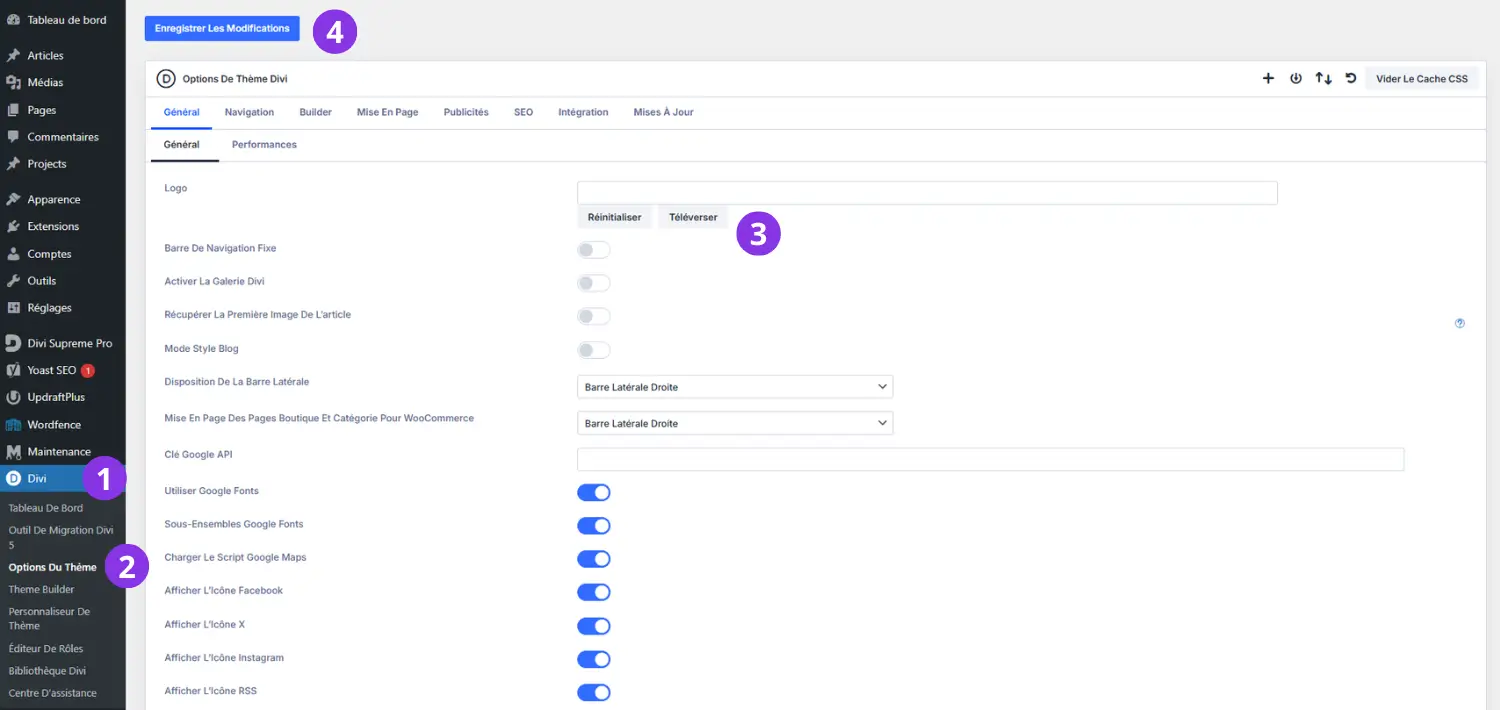Open Éditeur De Rôles submenu link
1500x710 pixels.
tap(46, 648)
